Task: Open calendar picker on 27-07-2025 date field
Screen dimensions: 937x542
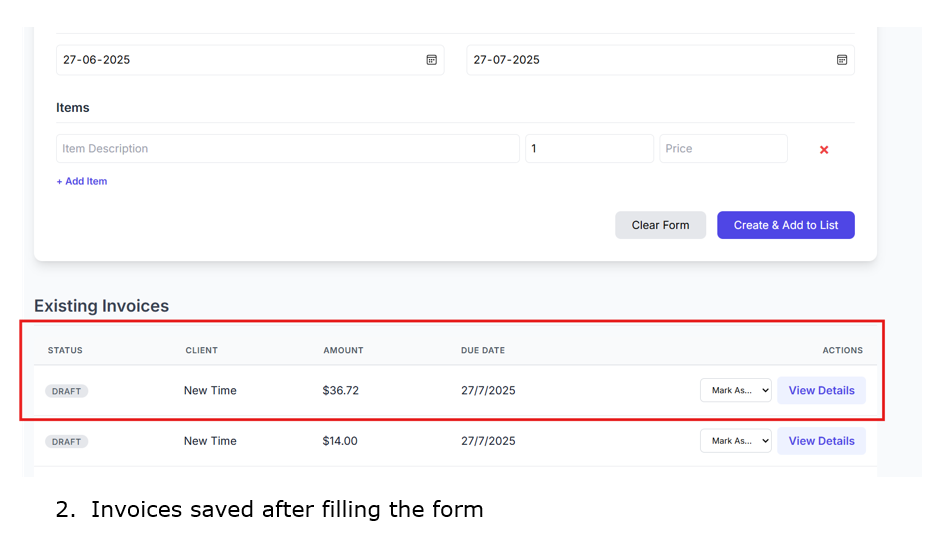Action: (x=842, y=60)
